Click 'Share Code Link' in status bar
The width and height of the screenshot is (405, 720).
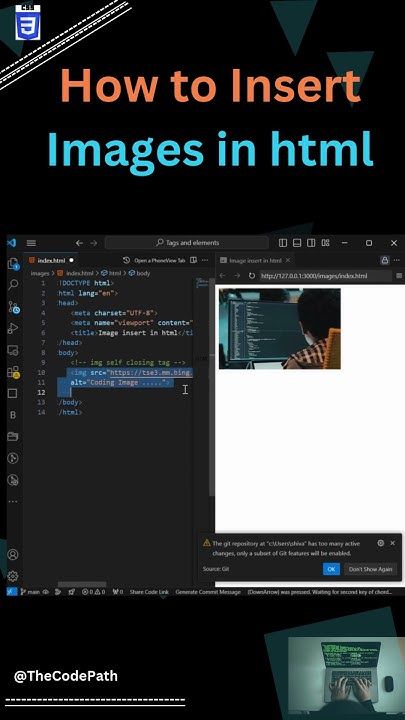[149, 592]
